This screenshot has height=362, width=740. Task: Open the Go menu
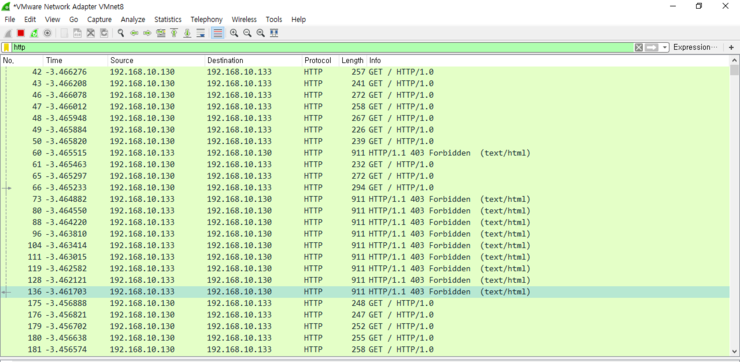click(x=74, y=19)
